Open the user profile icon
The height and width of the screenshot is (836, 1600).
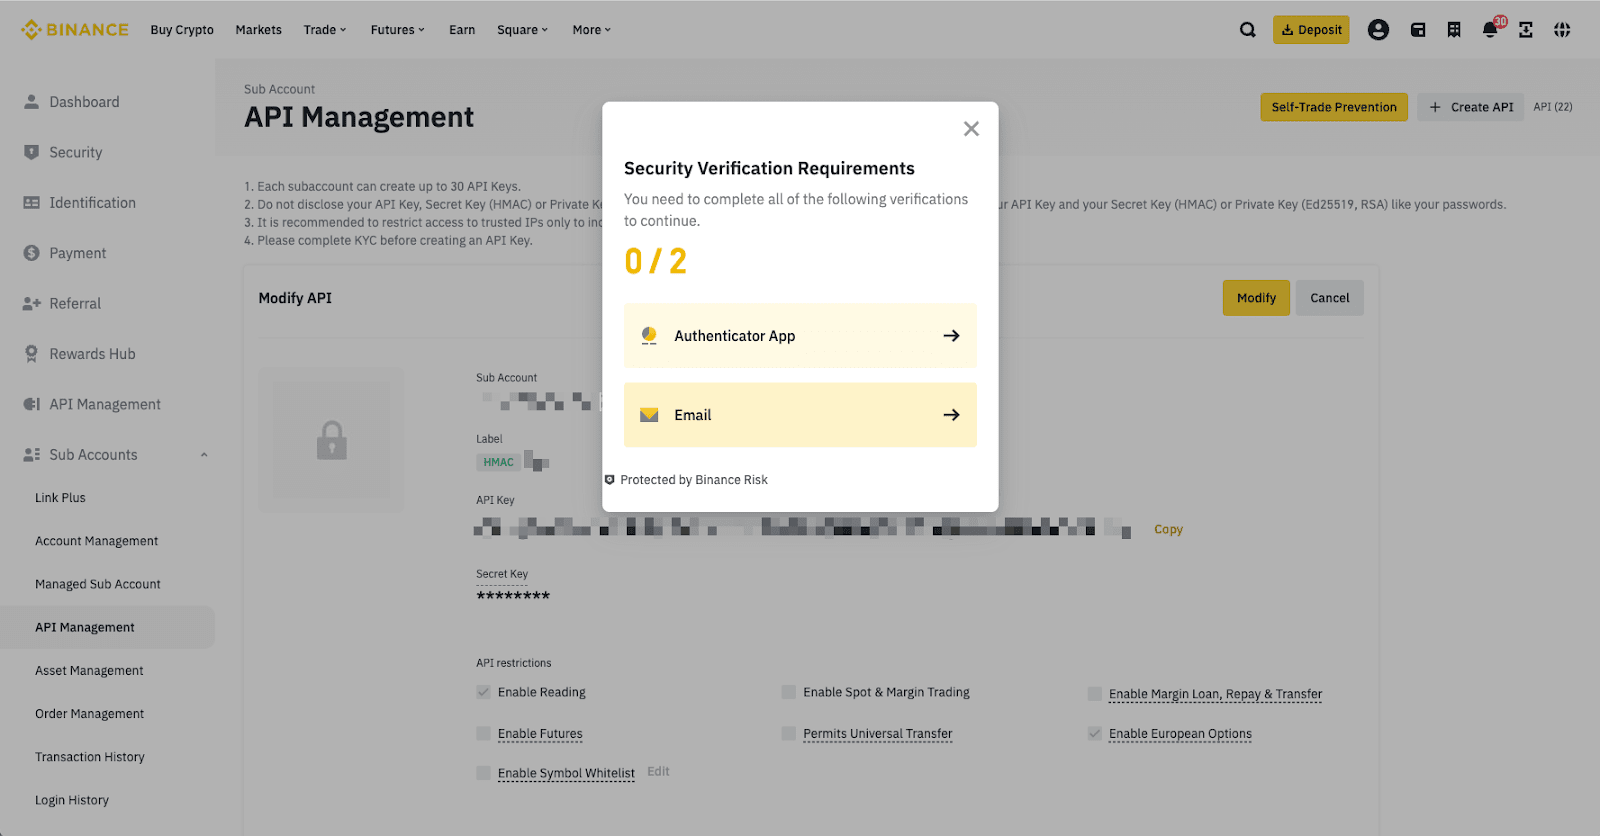click(1378, 30)
